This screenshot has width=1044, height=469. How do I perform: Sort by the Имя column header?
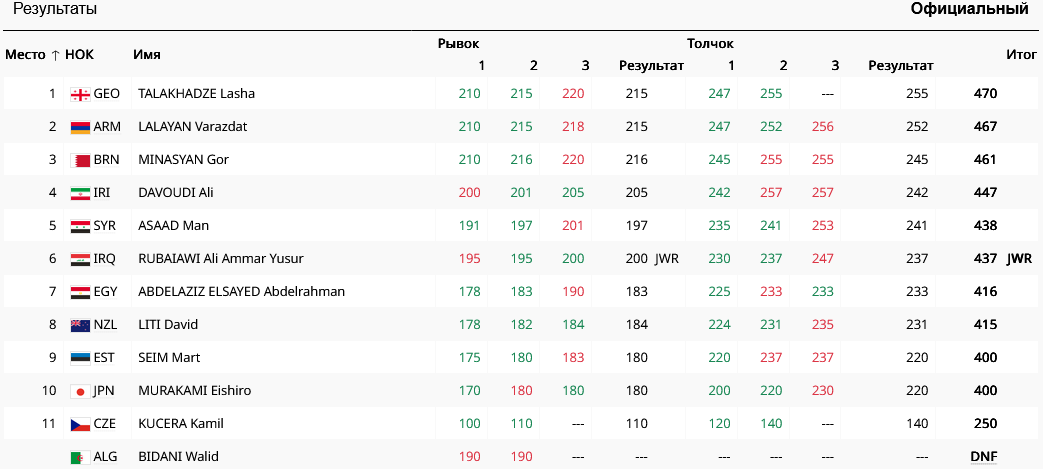(x=147, y=54)
